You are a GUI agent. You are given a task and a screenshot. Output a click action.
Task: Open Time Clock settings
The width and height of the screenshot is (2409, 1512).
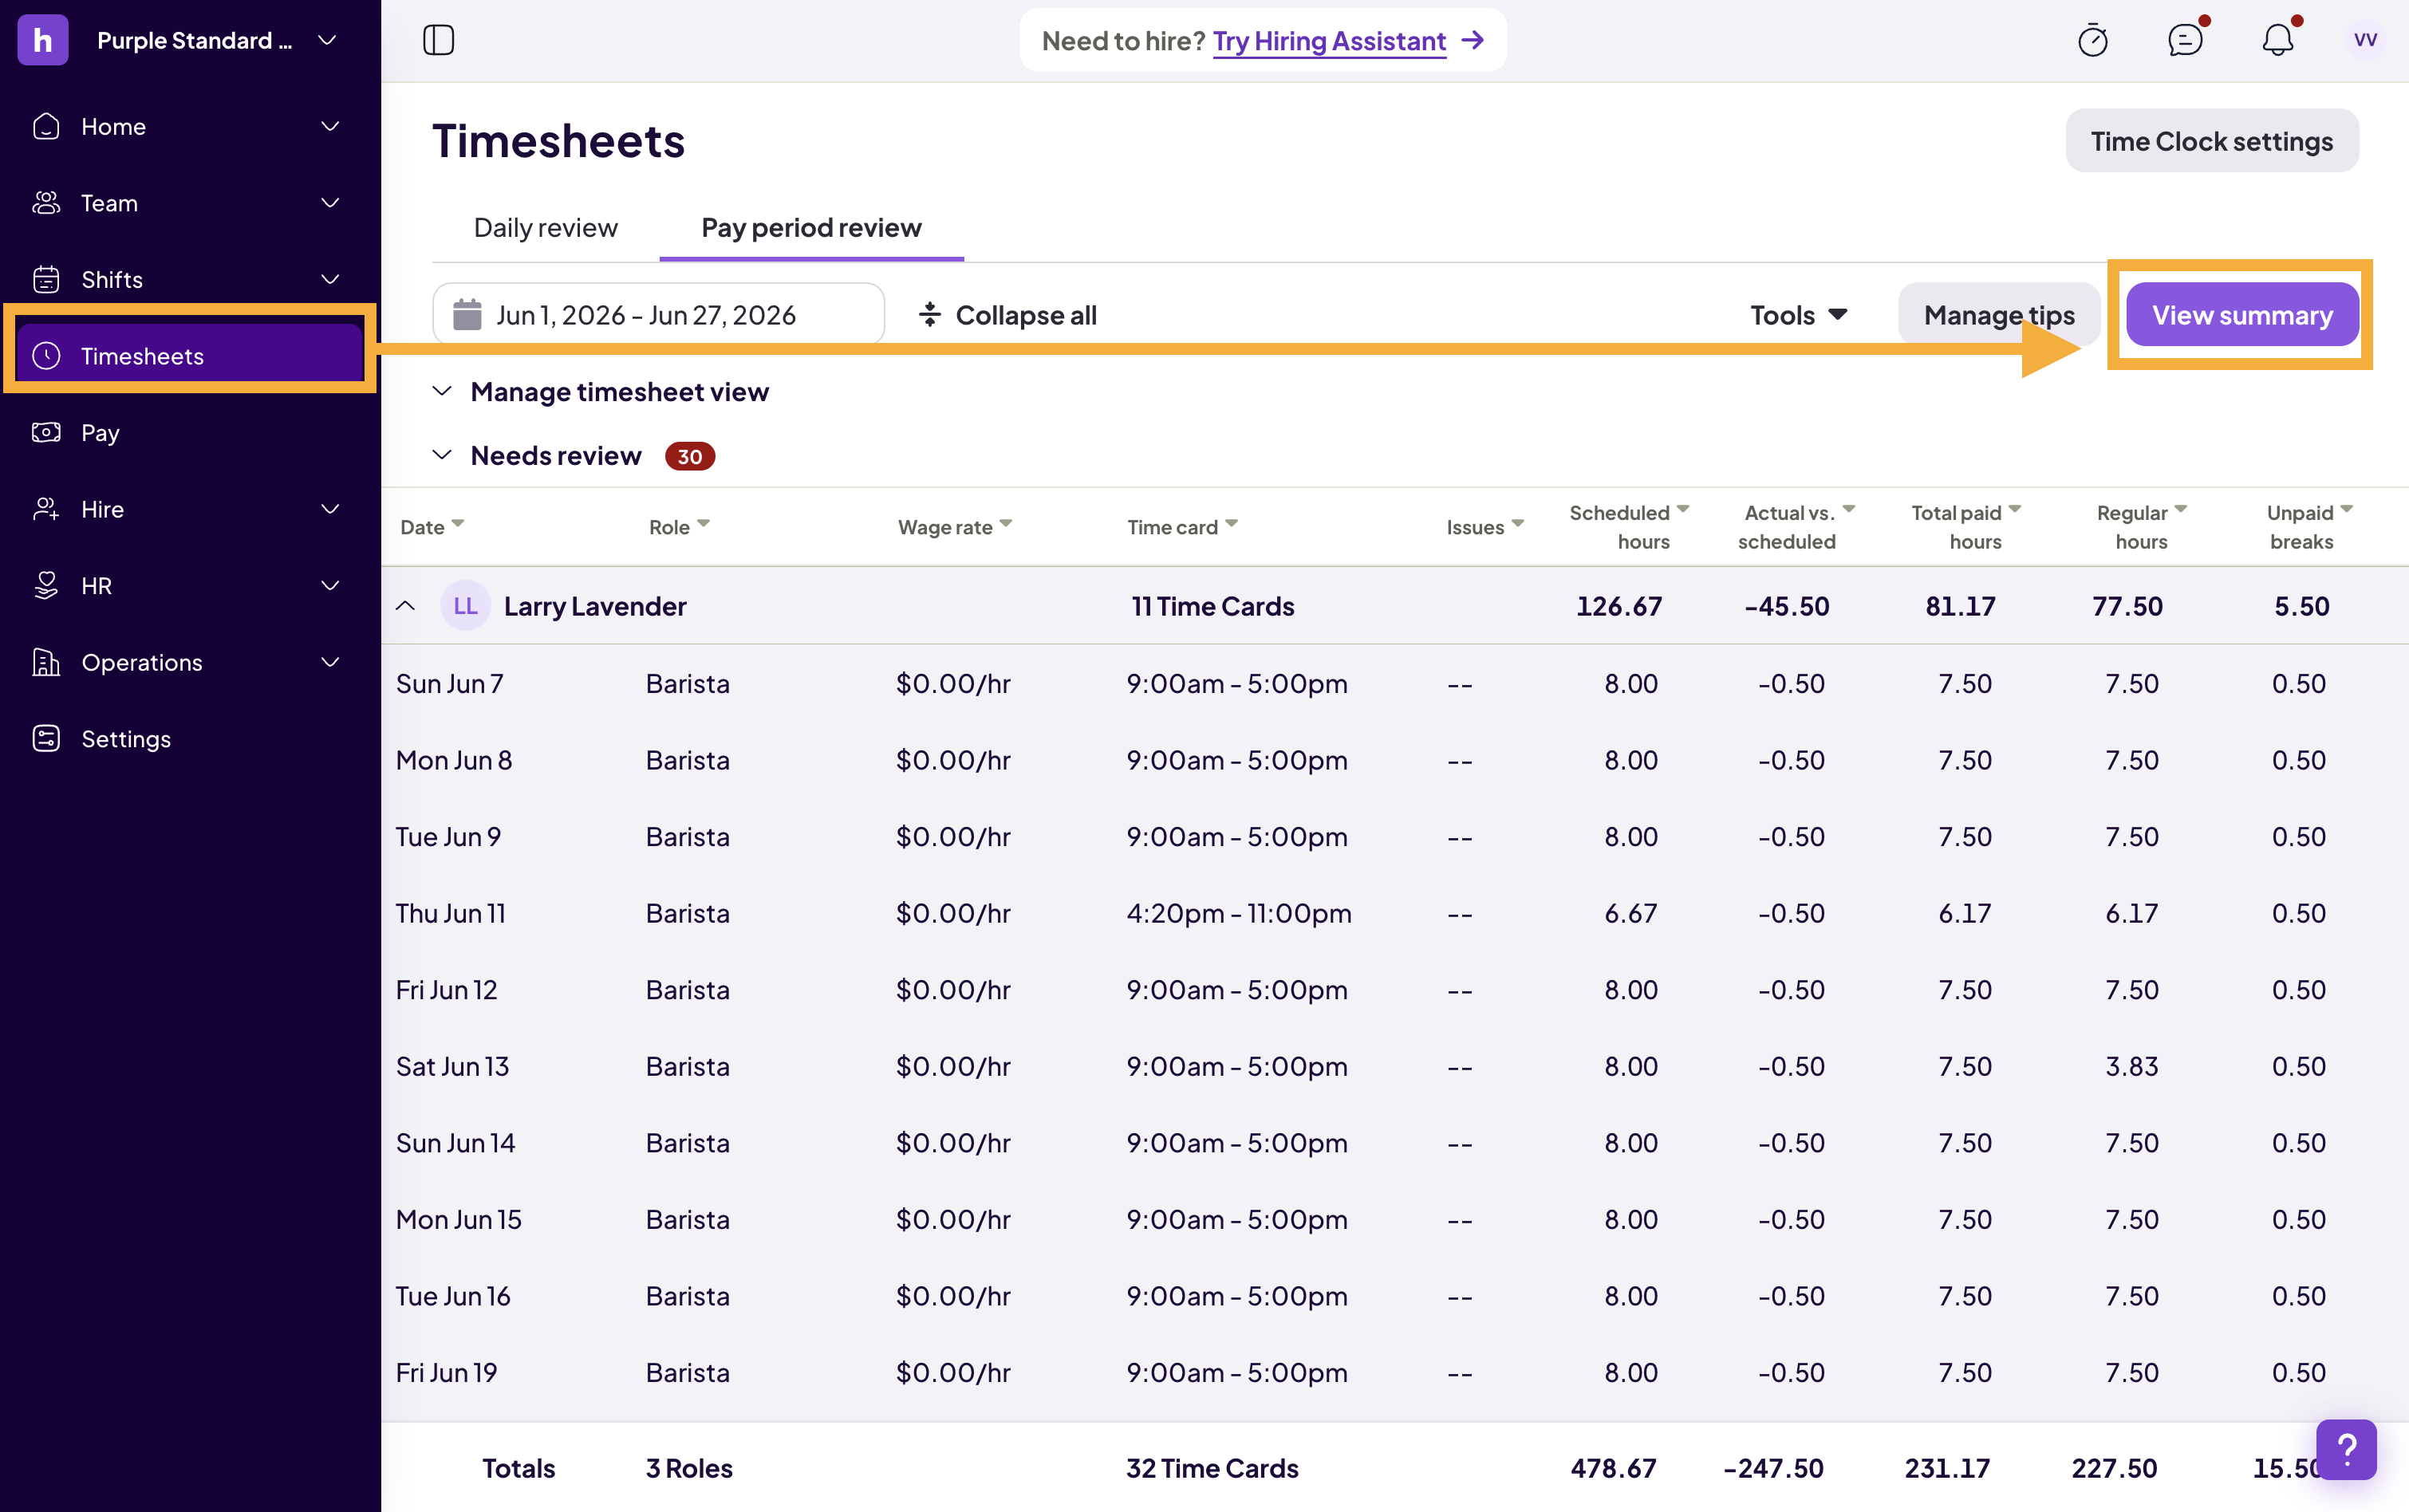(x=2211, y=141)
